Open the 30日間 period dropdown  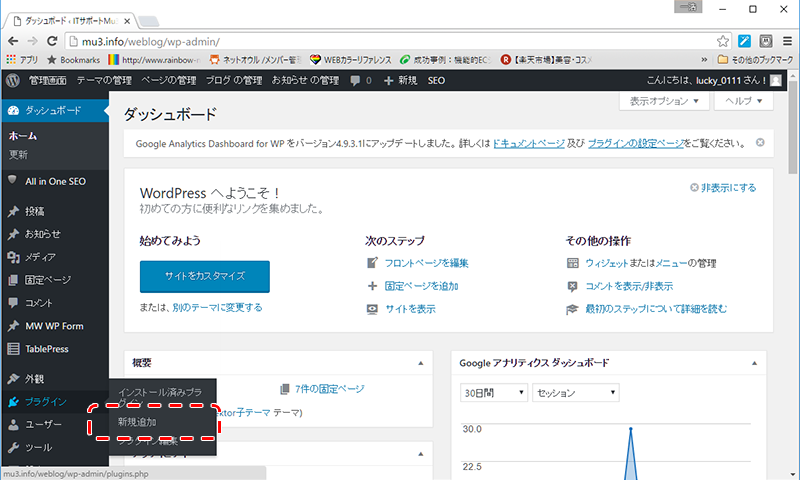pos(494,393)
